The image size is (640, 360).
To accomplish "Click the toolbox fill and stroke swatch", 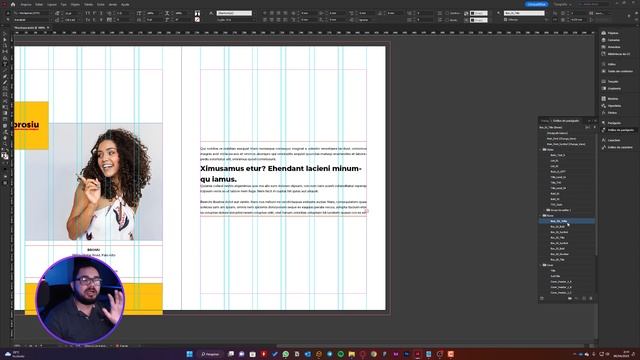I will (4, 156).
